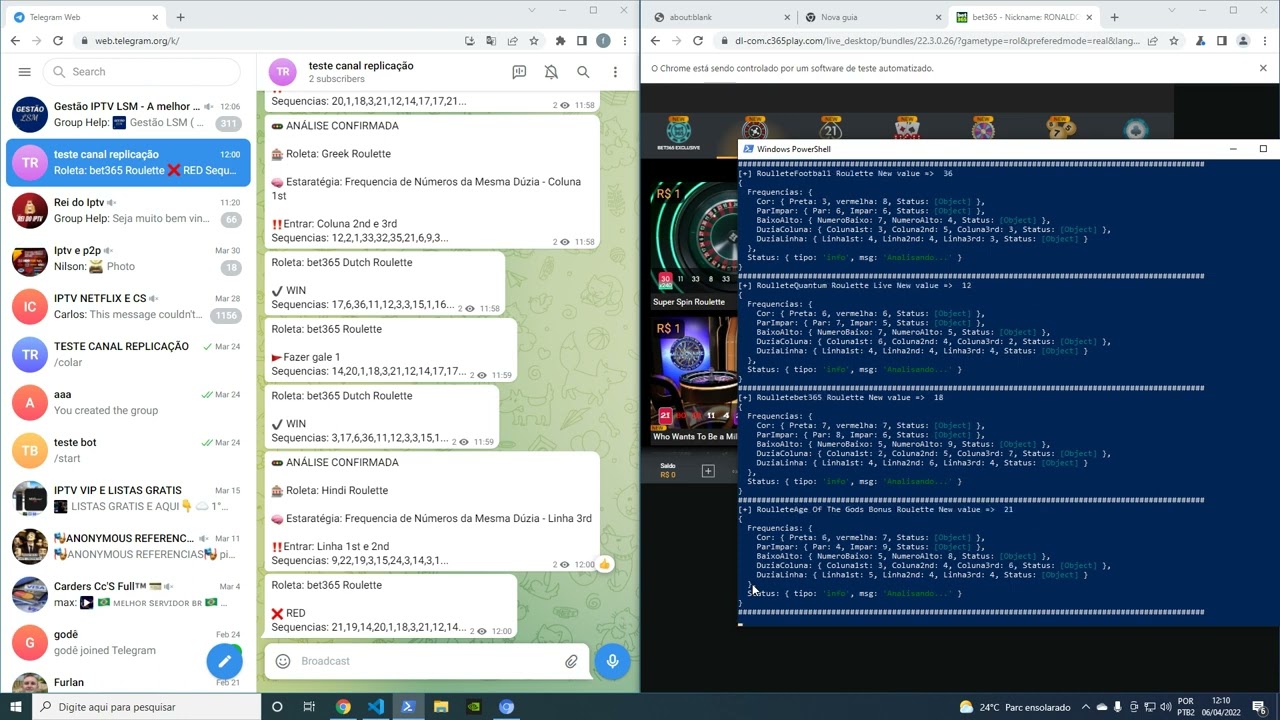Expand system tray hidden icons chevron
This screenshot has width=1280, height=720.
[1086, 707]
